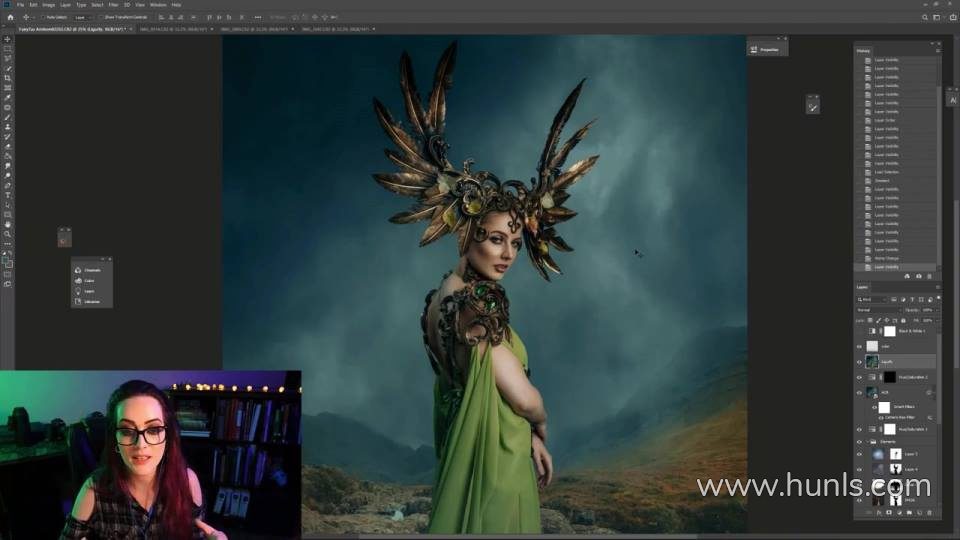960x540 pixels.
Task: Select the Hand tool
Action: pyautogui.click(x=7, y=225)
